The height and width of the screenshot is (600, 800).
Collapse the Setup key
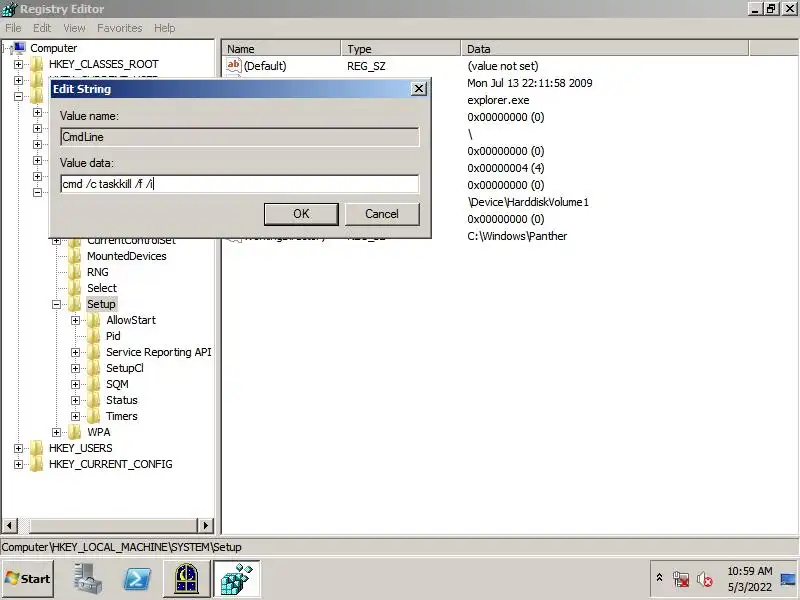click(57, 305)
